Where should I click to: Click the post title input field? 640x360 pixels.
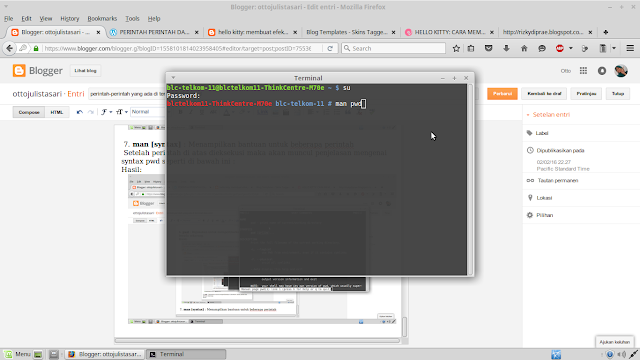click(x=127, y=94)
